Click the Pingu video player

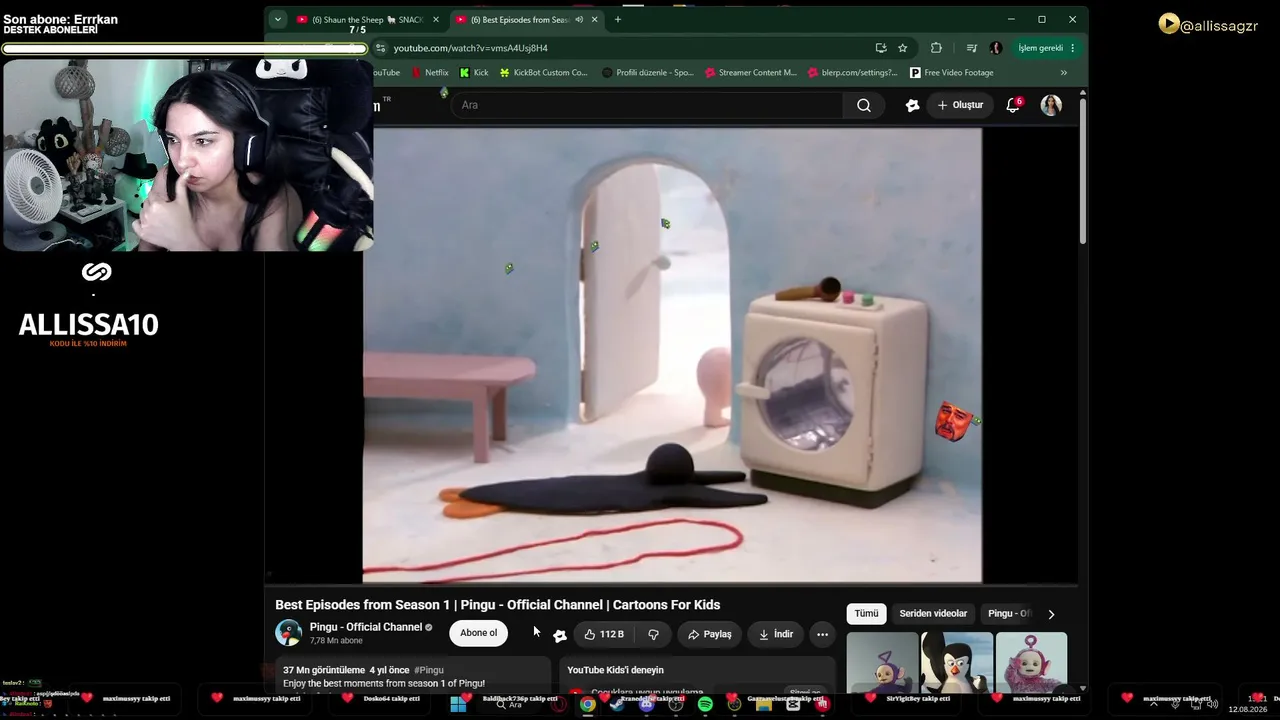pos(672,355)
